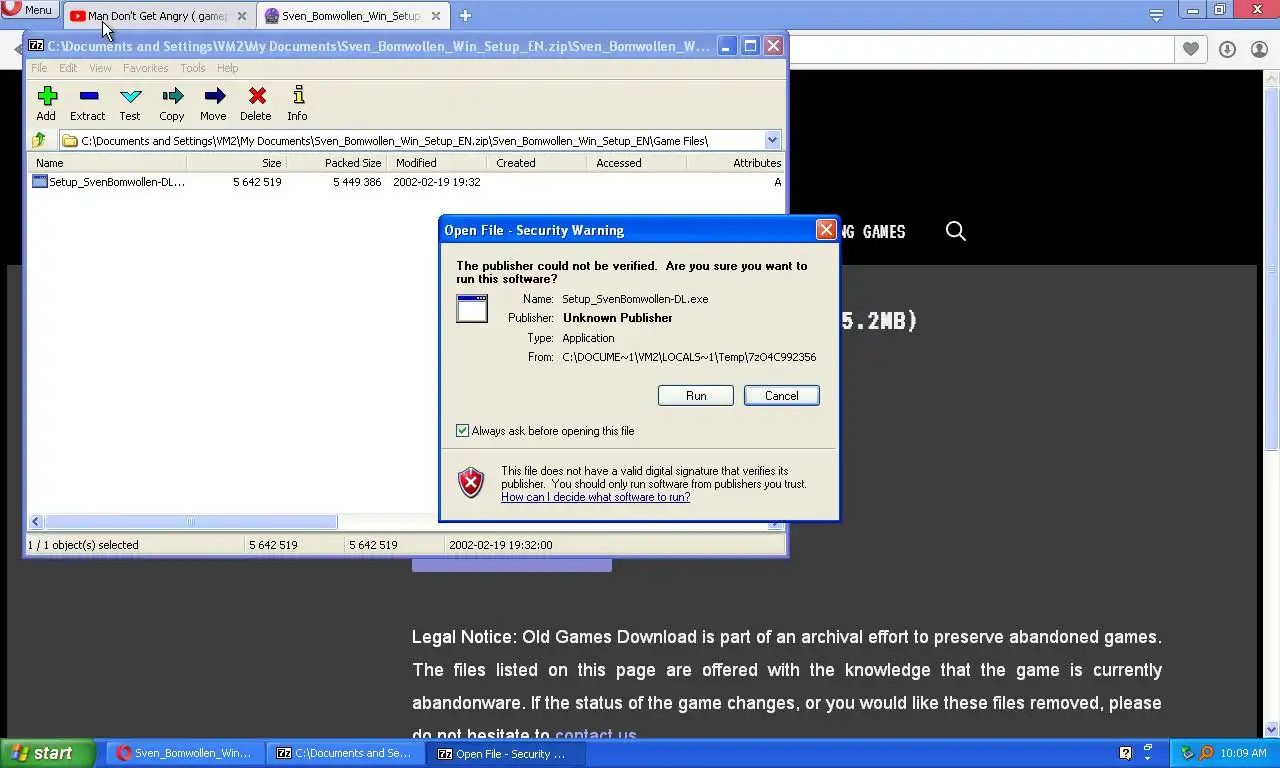Open the browser profile icon
This screenshot has height=768, width=1280.
[x=1259, y=49]
